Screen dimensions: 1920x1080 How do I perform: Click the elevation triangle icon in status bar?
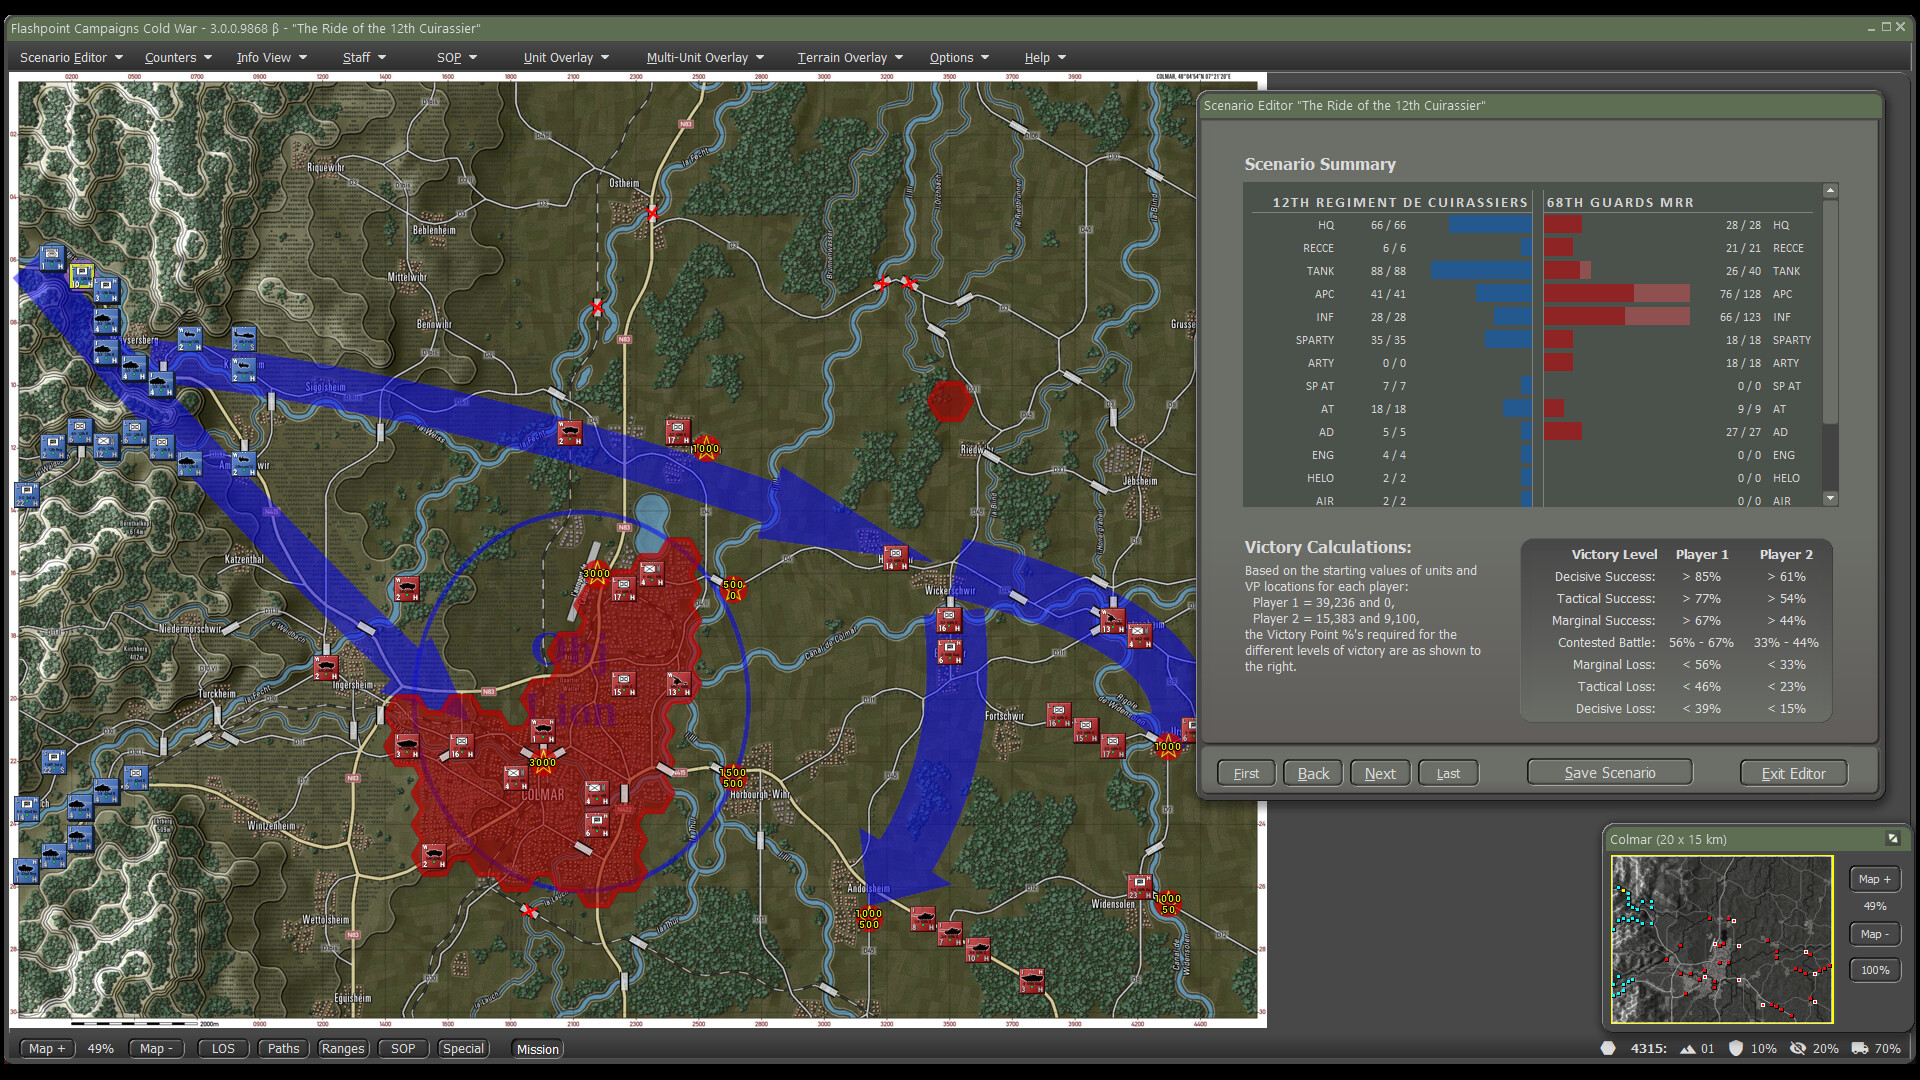pyautogui.click(x=1686, y=1048)
